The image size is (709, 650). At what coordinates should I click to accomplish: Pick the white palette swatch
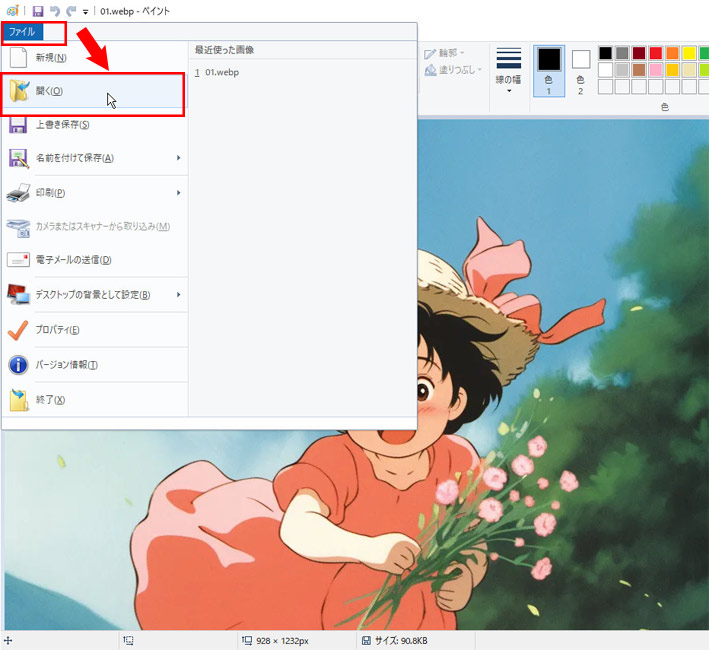point(605,70)
